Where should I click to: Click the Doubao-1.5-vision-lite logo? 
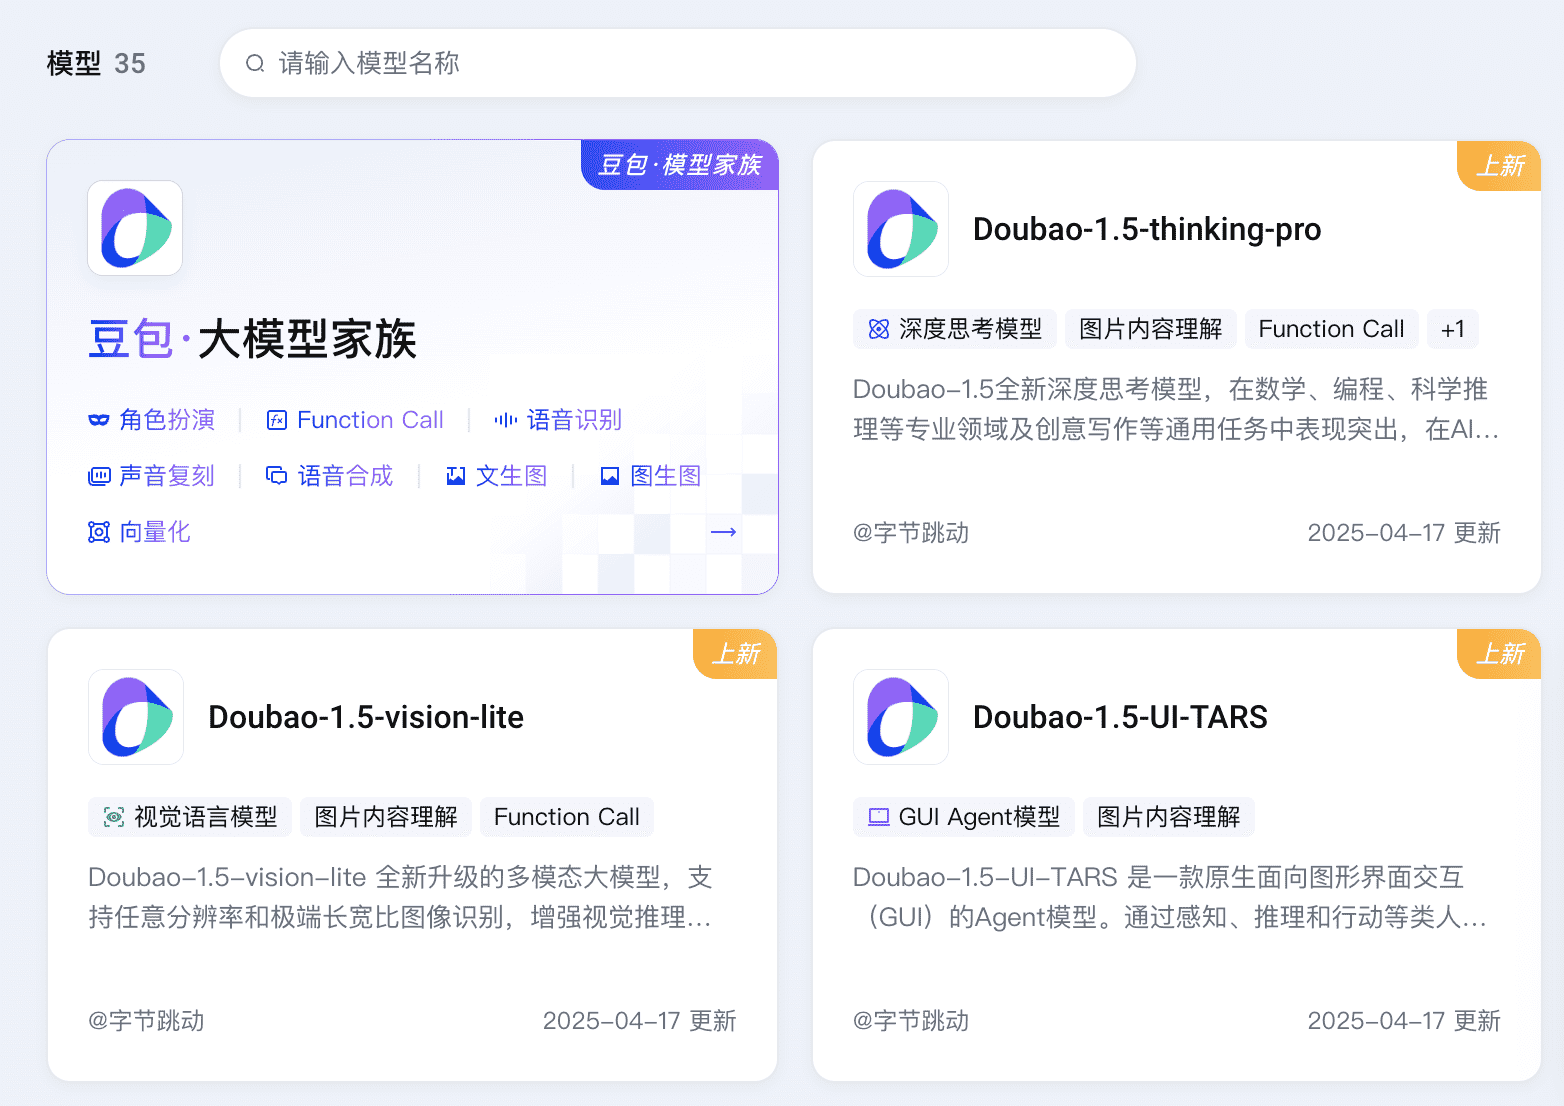tap(136, 717)
